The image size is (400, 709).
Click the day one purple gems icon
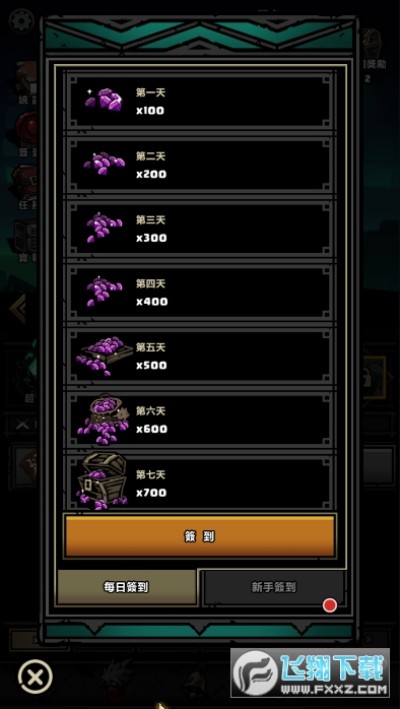104,99
